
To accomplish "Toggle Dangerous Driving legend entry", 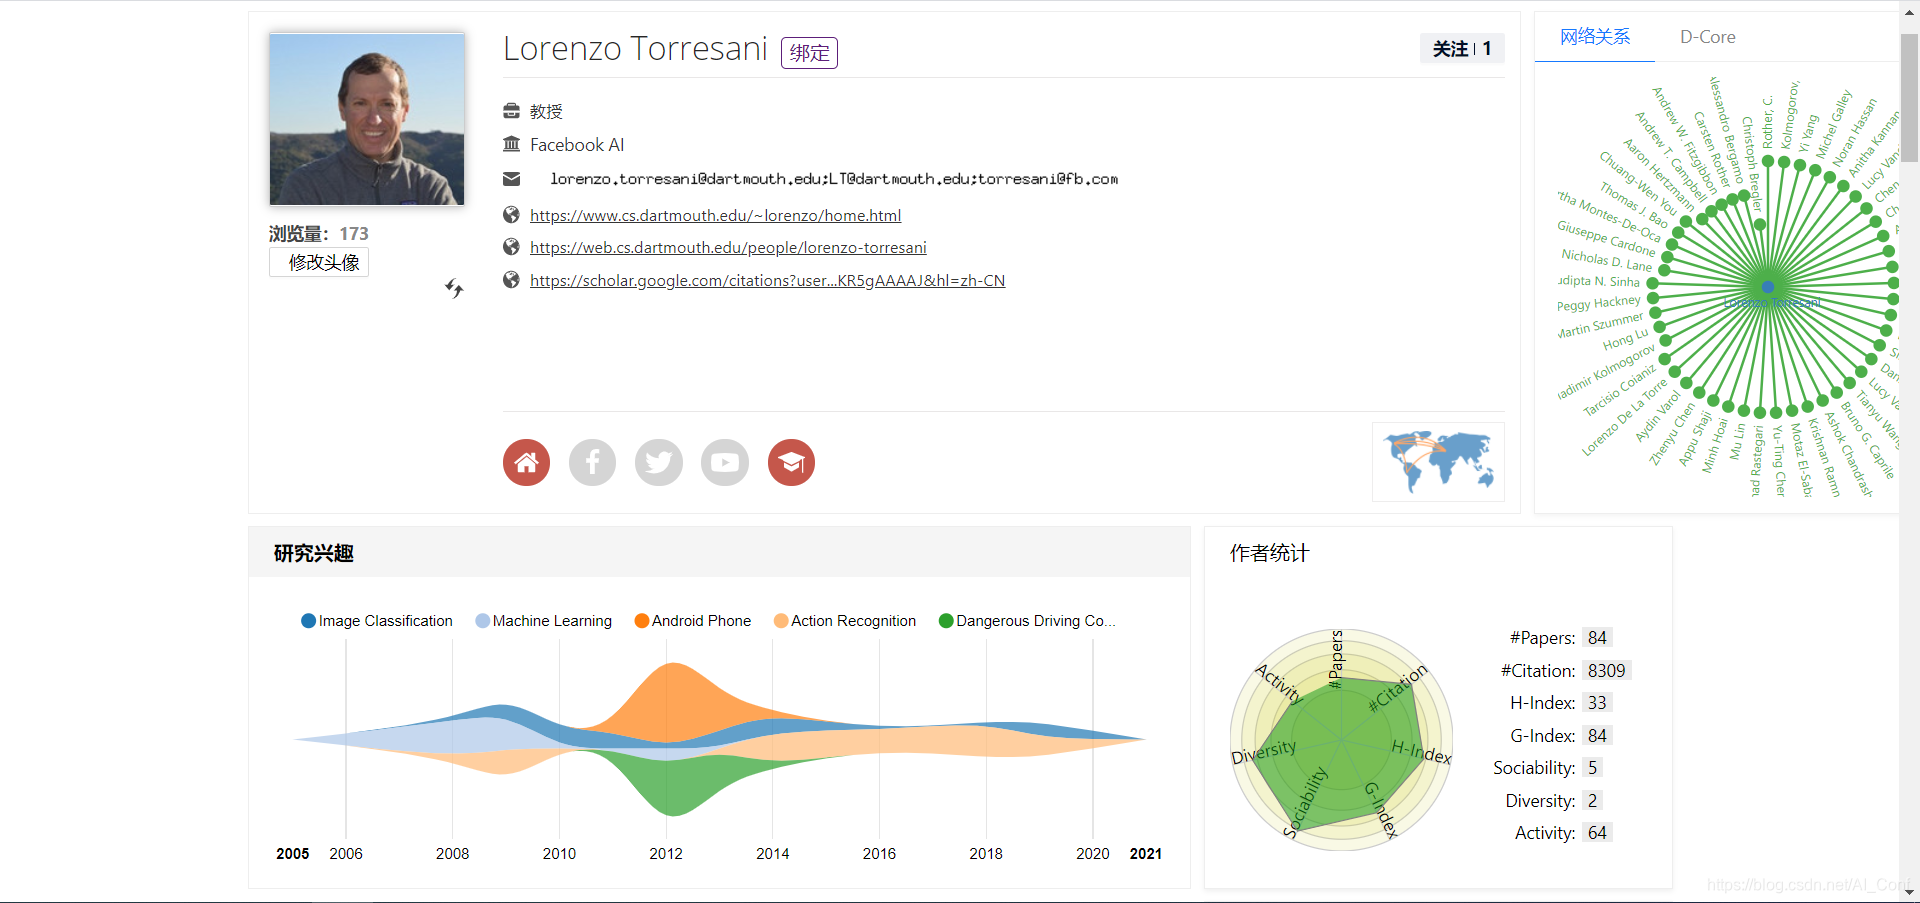I will click(1027, 621).
